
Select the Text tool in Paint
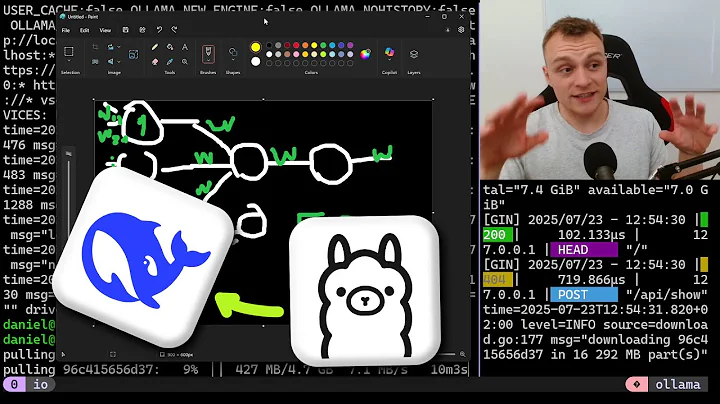point(185,47)
